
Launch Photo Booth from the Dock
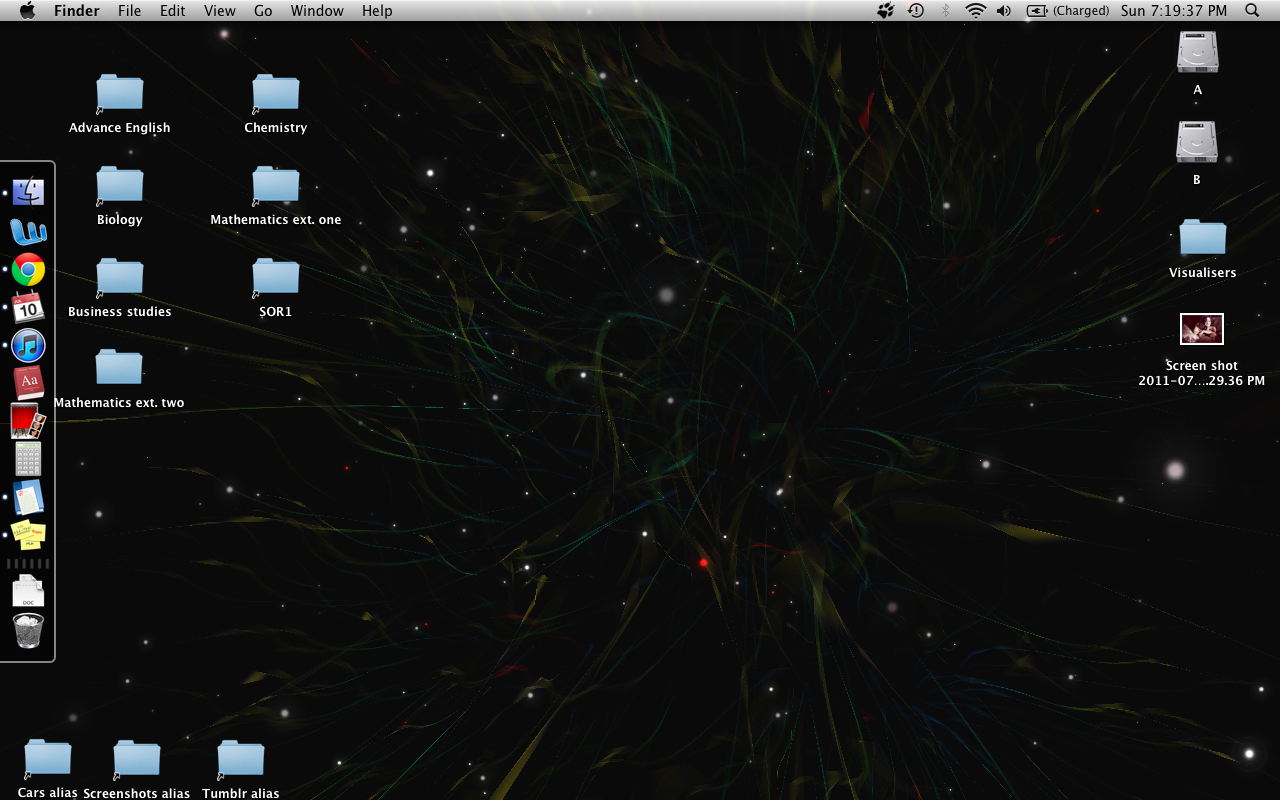pos(28,421)
